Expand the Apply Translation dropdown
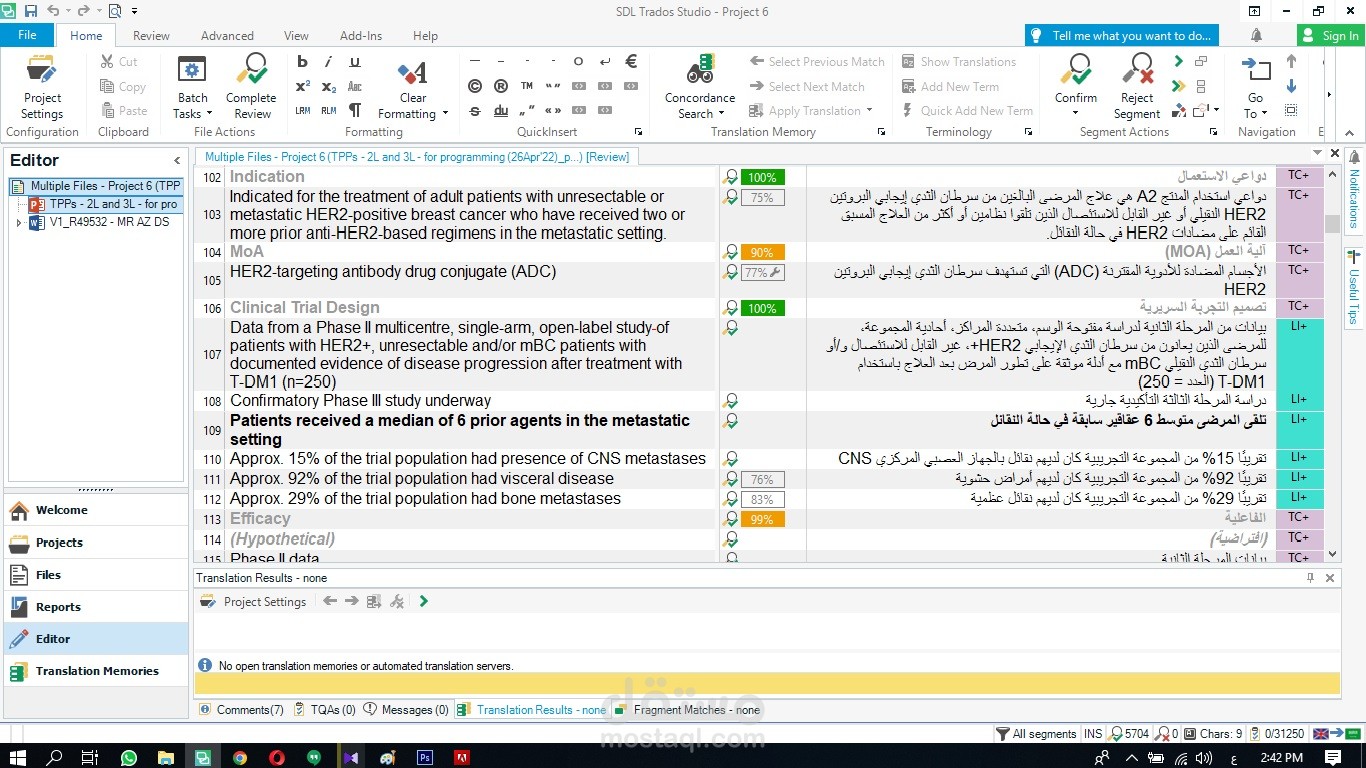 [x=870, y=111]
